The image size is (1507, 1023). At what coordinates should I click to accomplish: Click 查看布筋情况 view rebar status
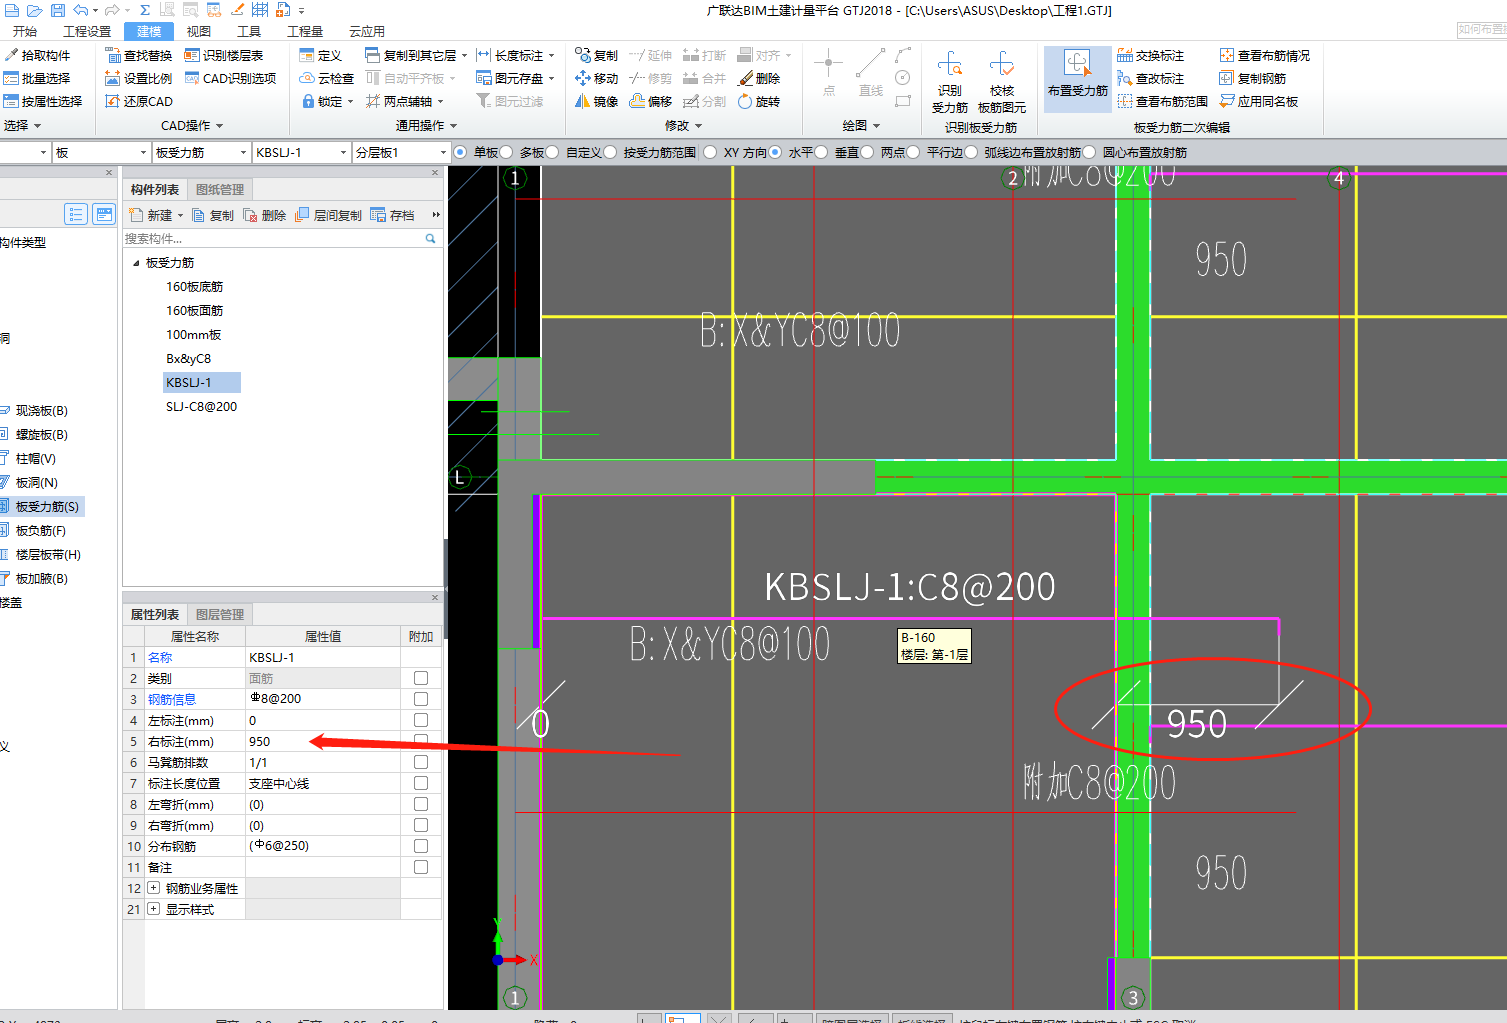click(x=1265, y=55)
